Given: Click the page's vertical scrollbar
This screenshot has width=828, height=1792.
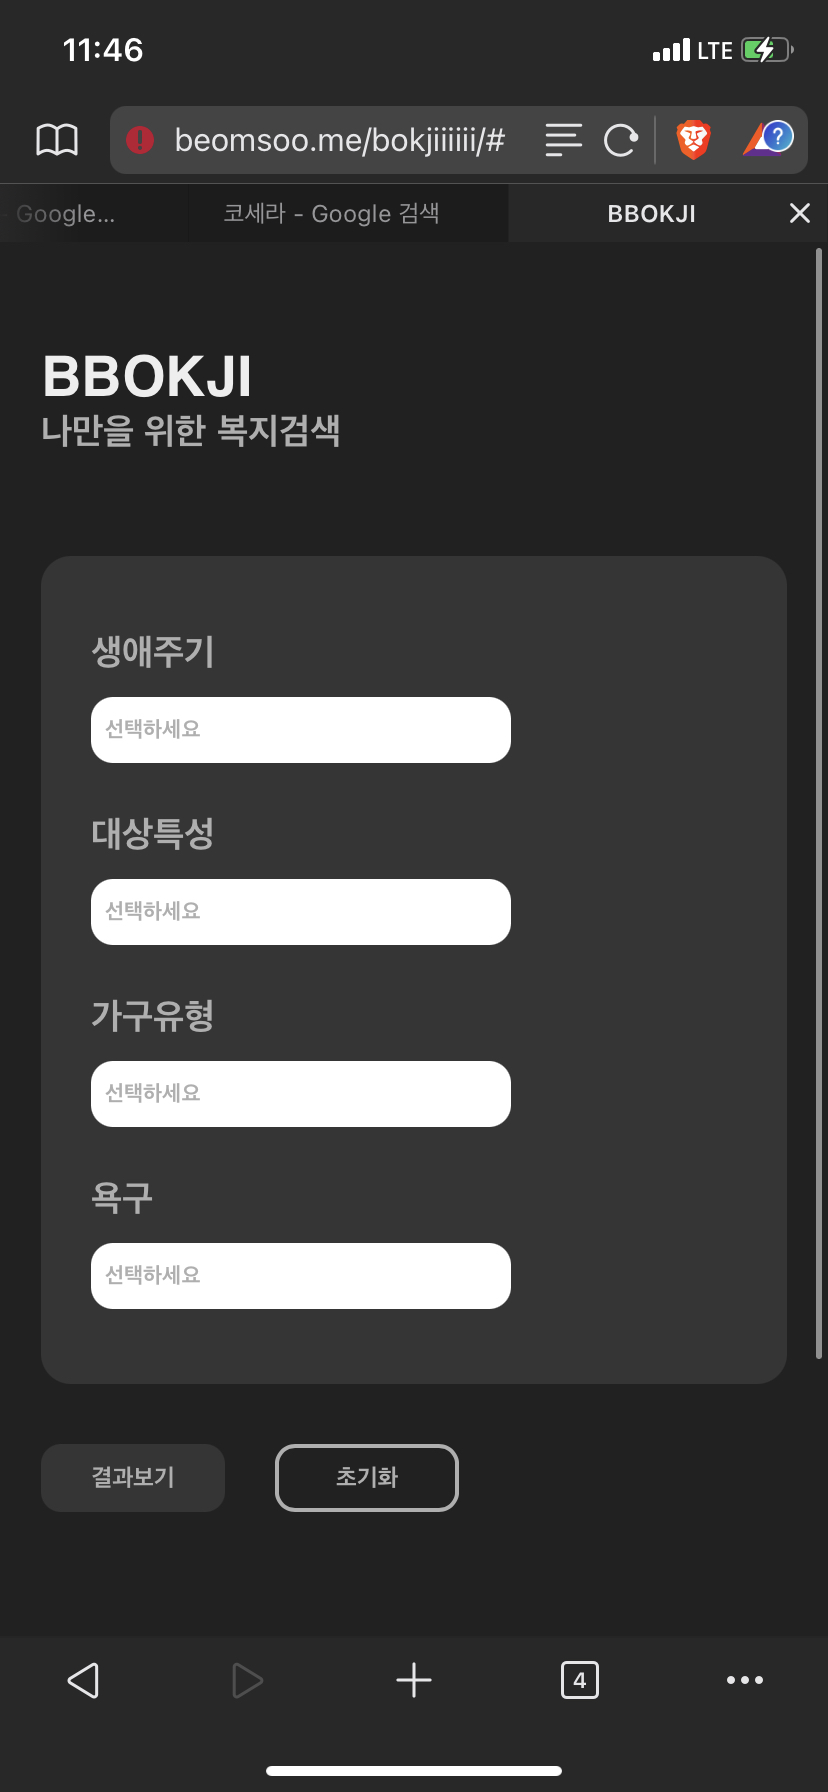Looking at the screenshot, I should (819, 800).
